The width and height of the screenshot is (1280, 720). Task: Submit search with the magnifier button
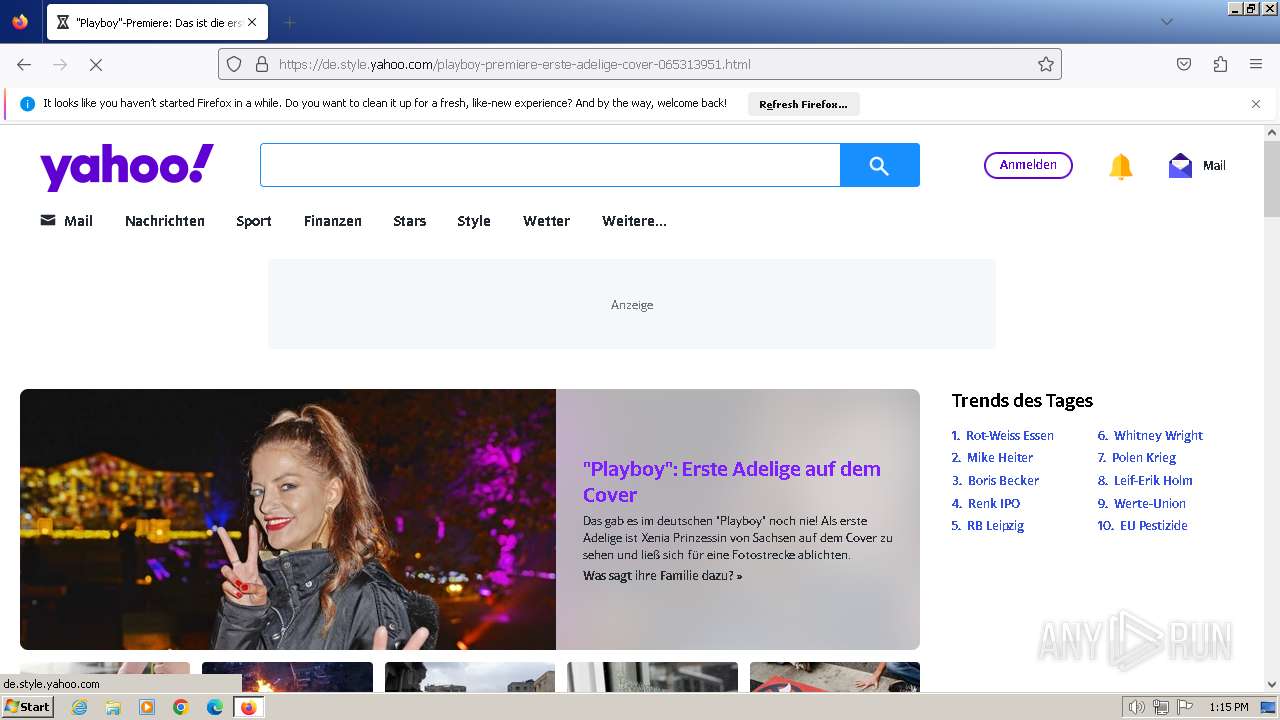pos(879,165)
